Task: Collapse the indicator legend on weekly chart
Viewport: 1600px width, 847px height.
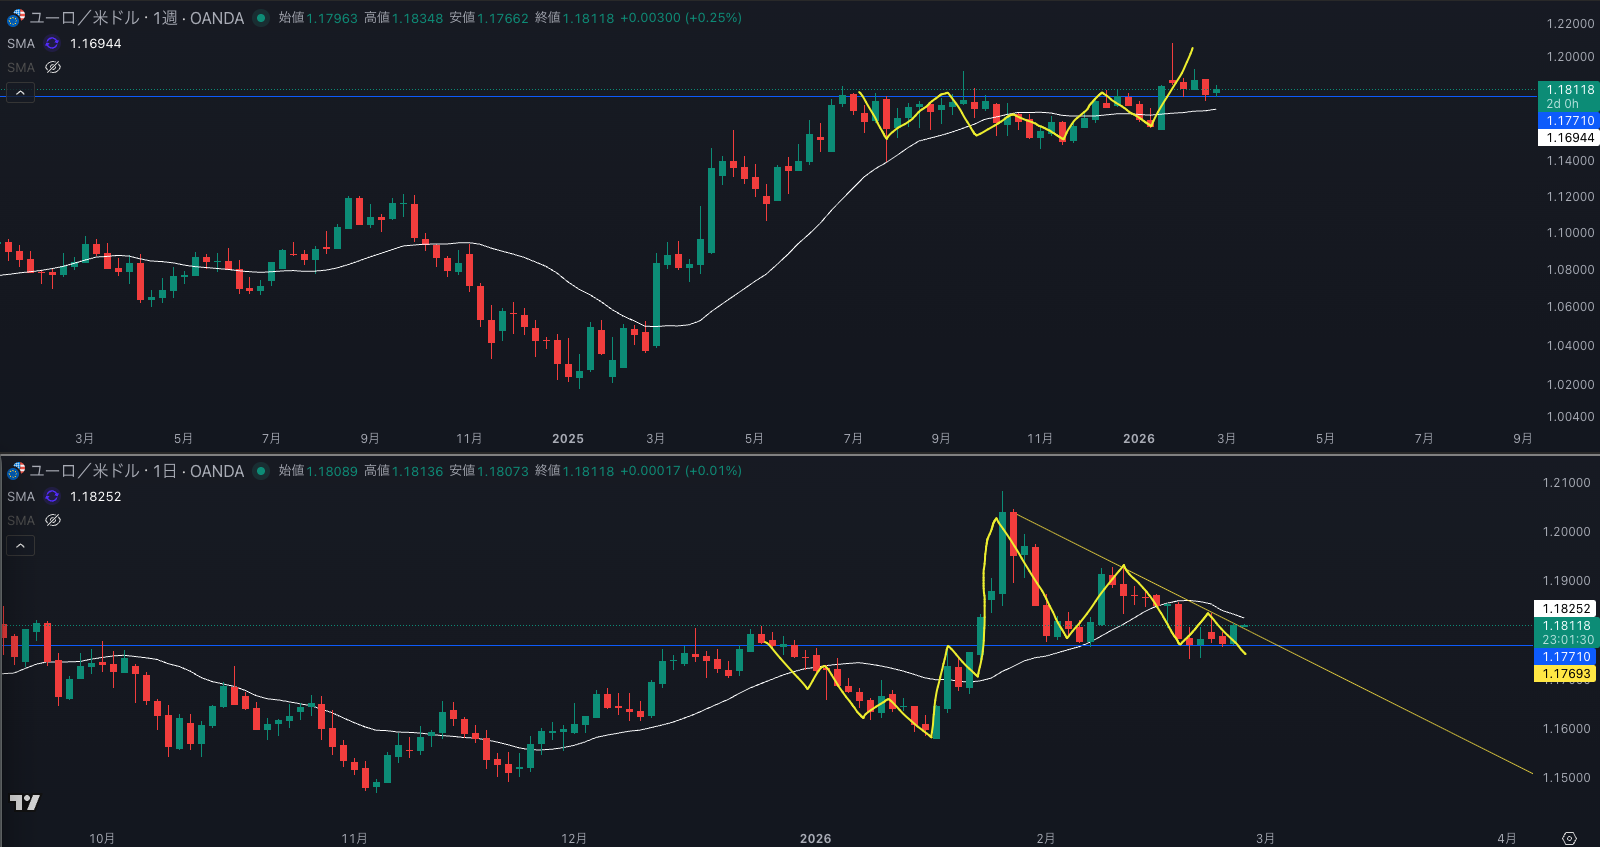Action: 20,93
